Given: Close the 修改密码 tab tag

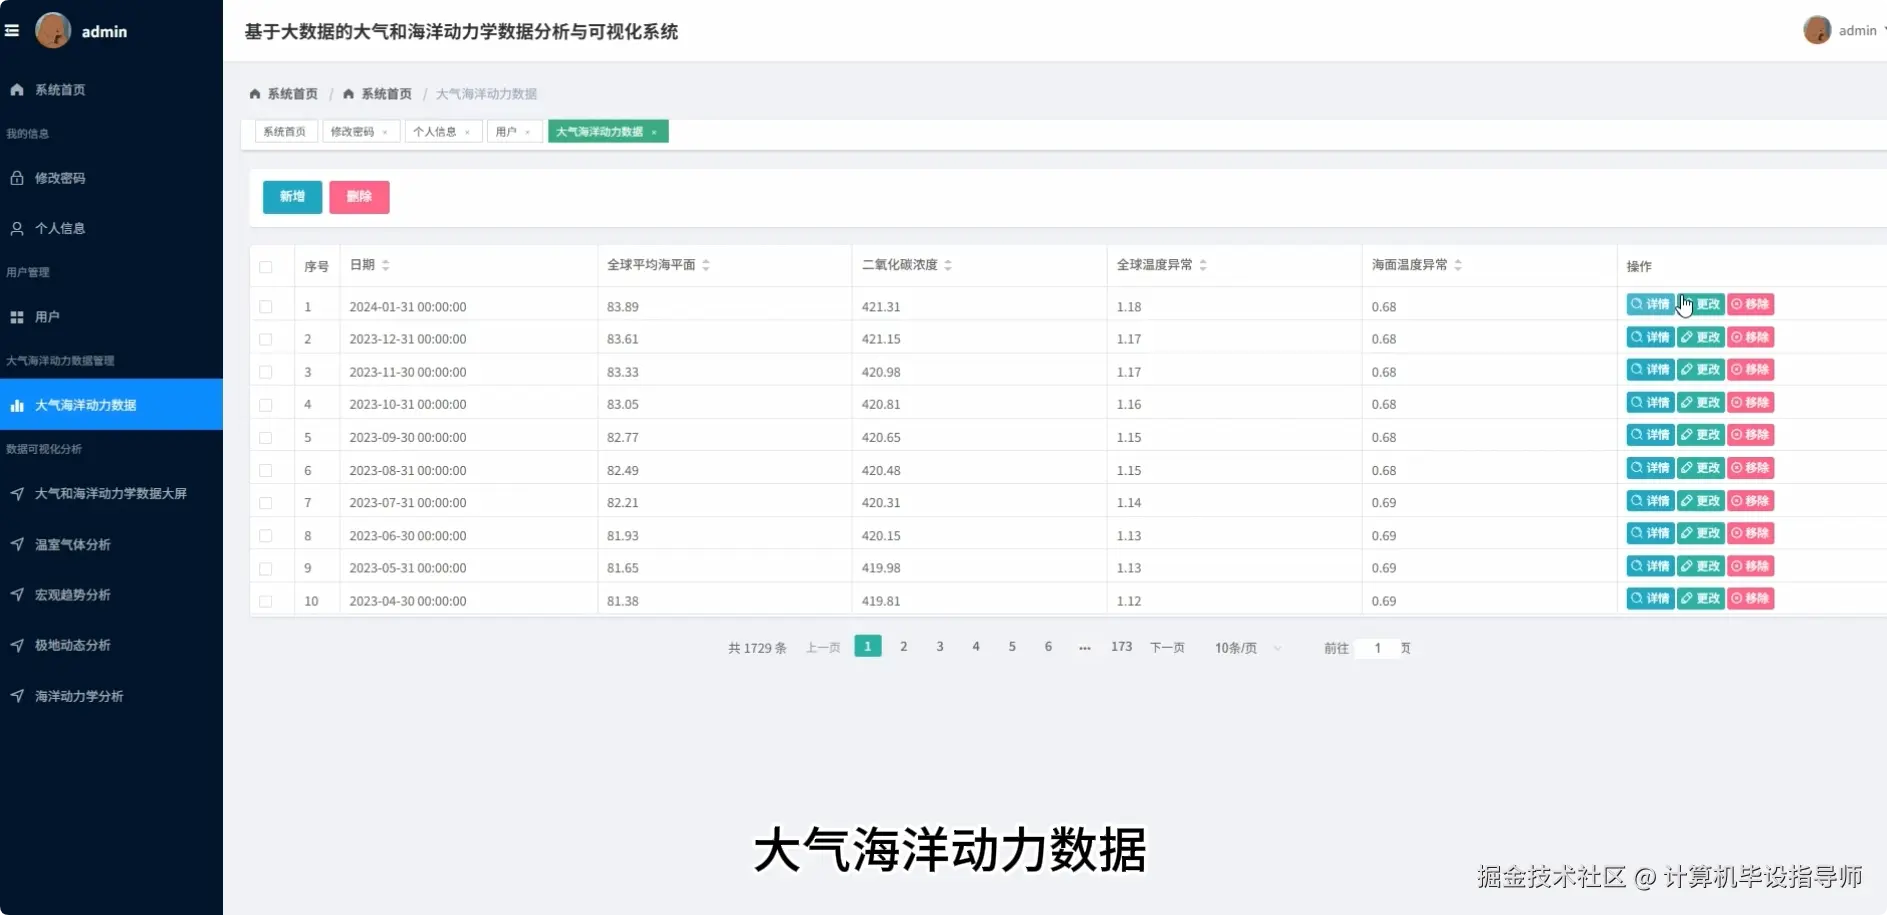Looking at the screenshot, I should 385,132.
